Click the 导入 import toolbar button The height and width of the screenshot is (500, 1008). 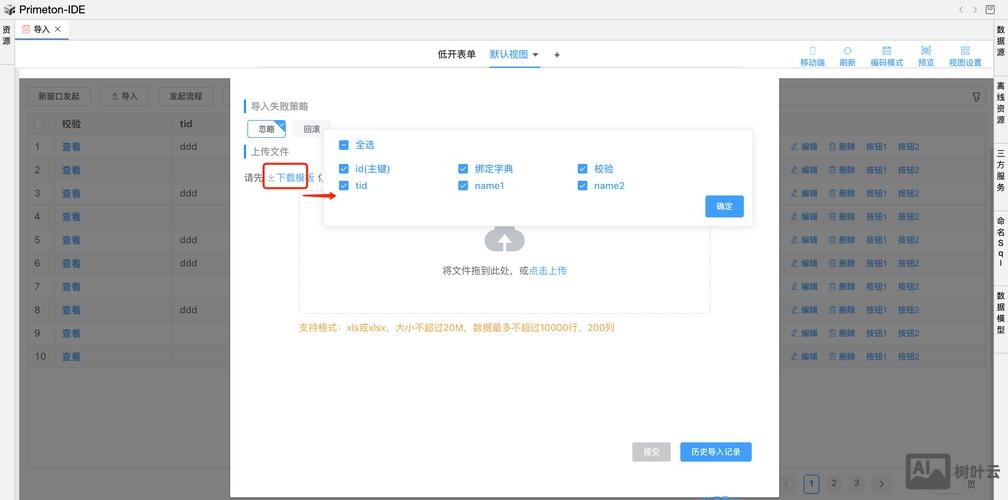pyautogui.click(x=125, y=96)
